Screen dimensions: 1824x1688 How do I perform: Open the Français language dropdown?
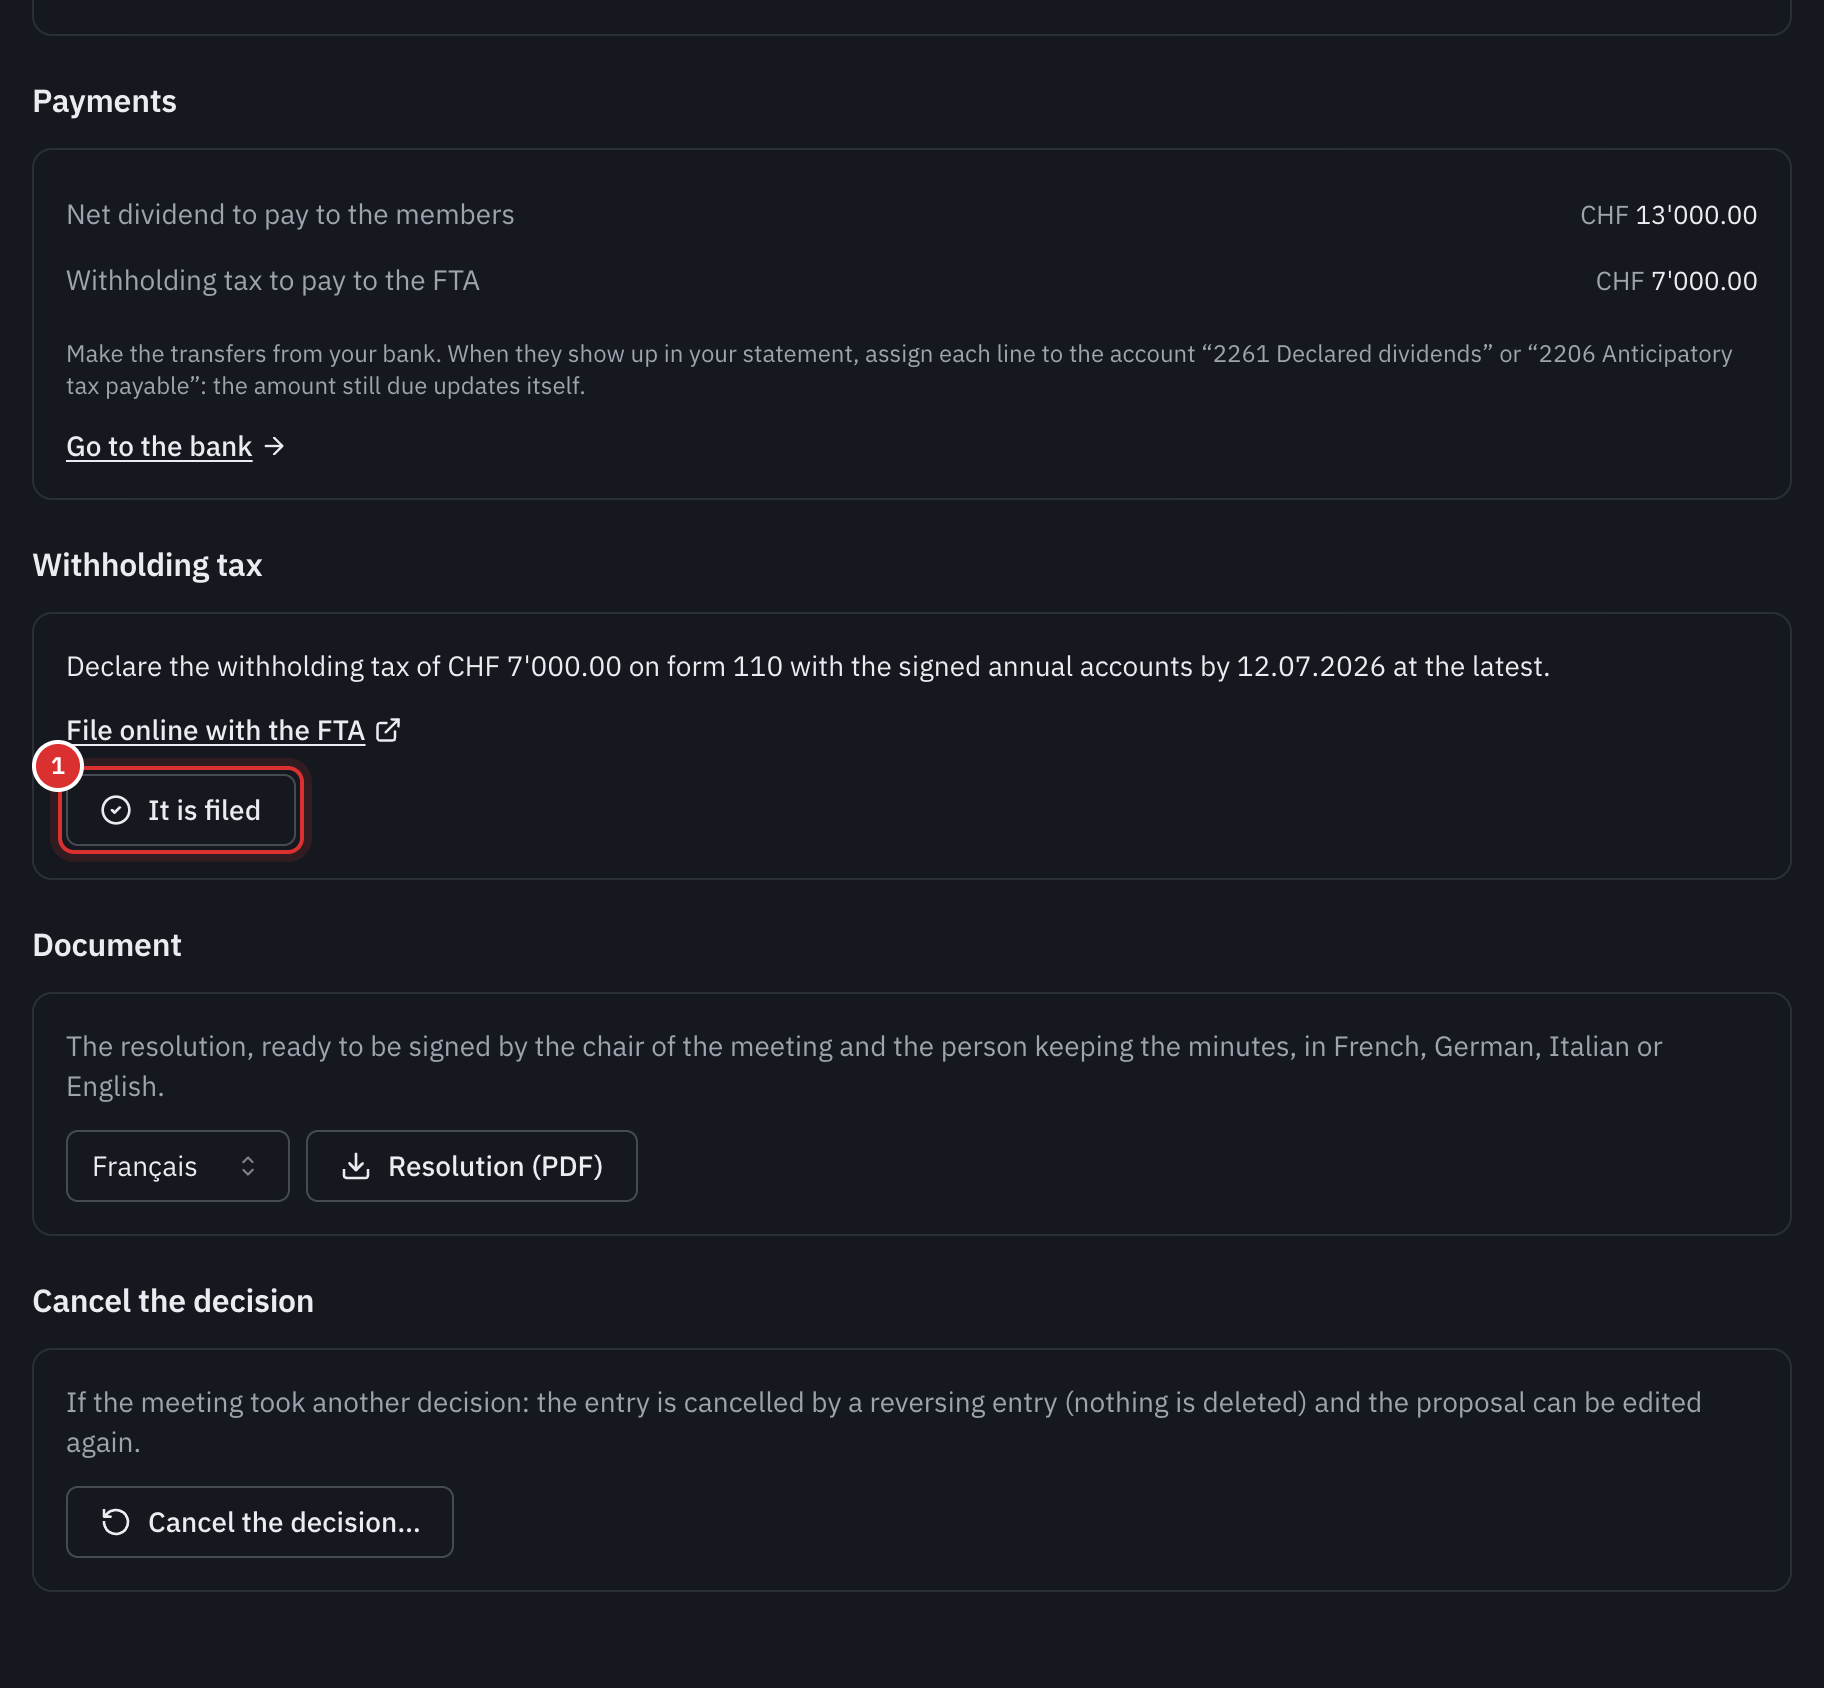tap(178, 1166)
